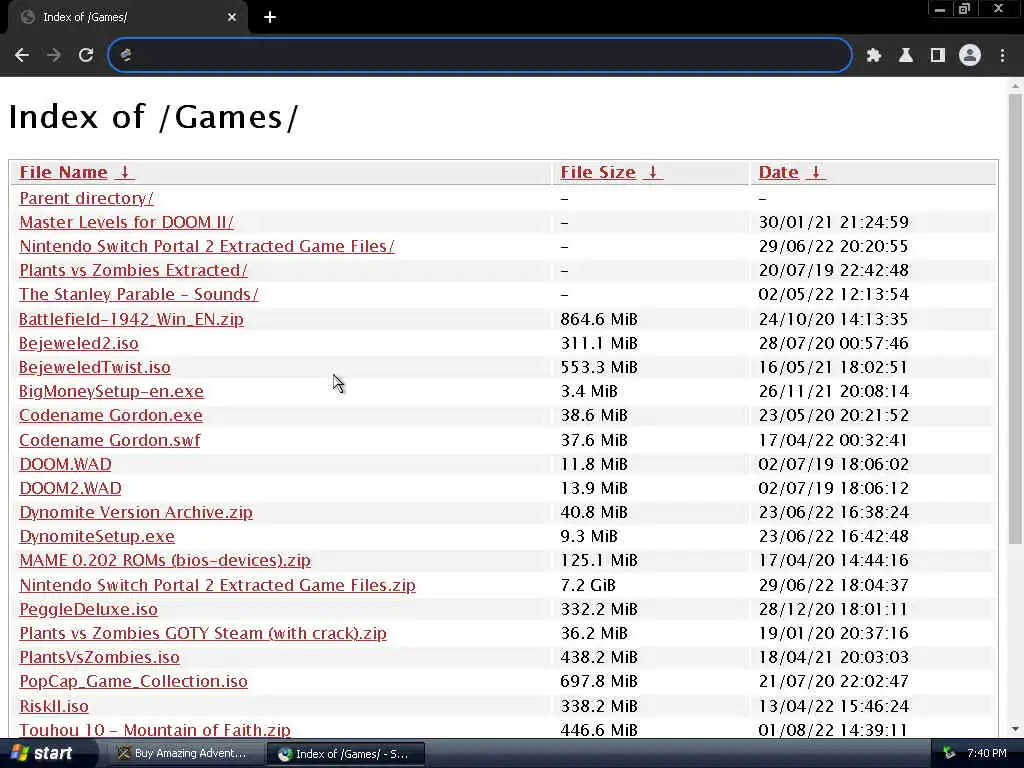
Task: Go back with the browser back arrow
Action: pos(22,56)
